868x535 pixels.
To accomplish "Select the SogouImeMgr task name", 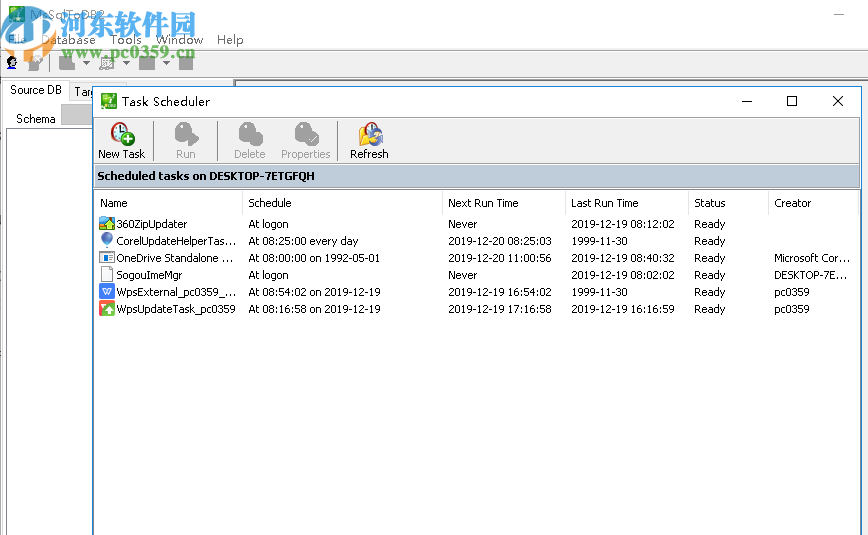I will pos(149,275).
